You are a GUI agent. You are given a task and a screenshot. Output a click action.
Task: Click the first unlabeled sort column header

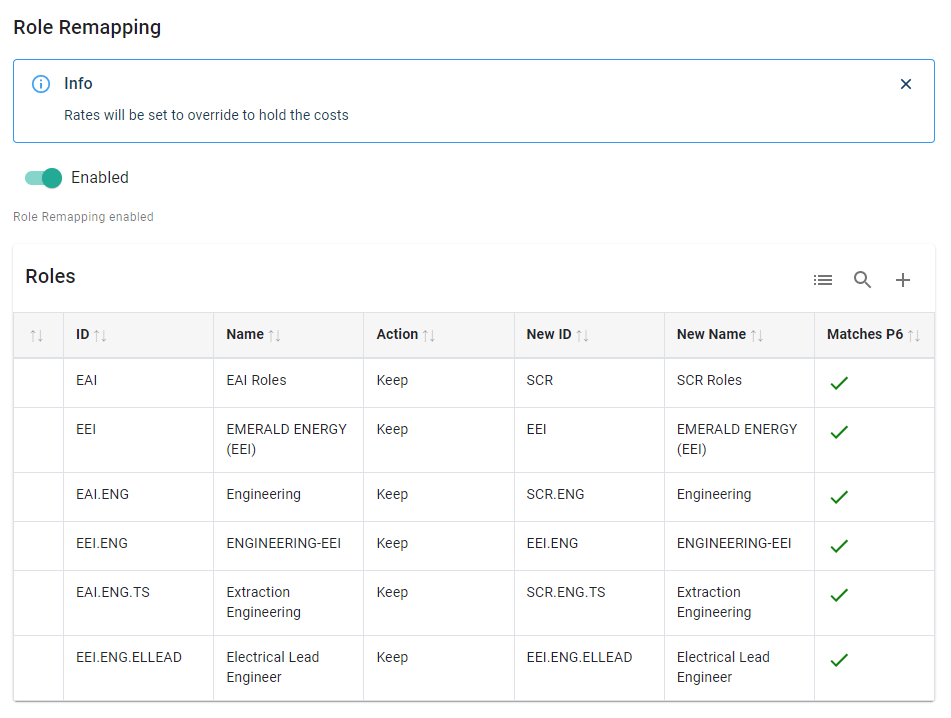click(x=37, y=336)
